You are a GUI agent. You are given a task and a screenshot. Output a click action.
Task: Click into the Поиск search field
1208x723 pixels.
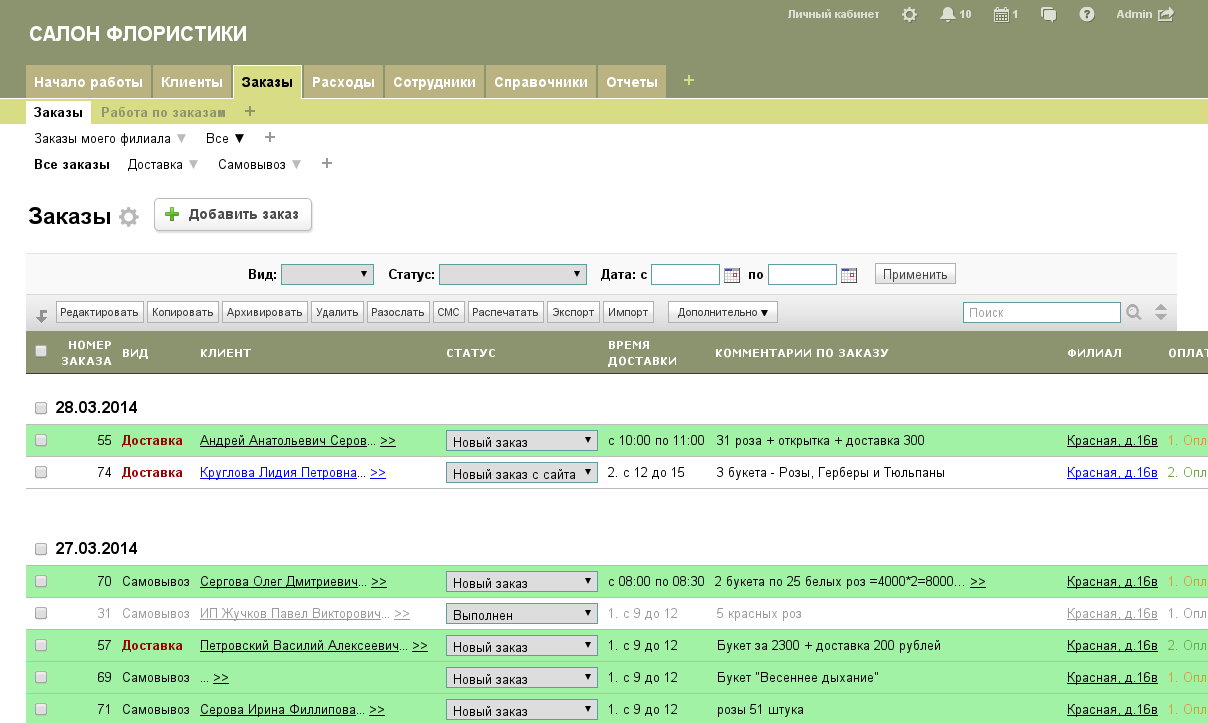1041,313
